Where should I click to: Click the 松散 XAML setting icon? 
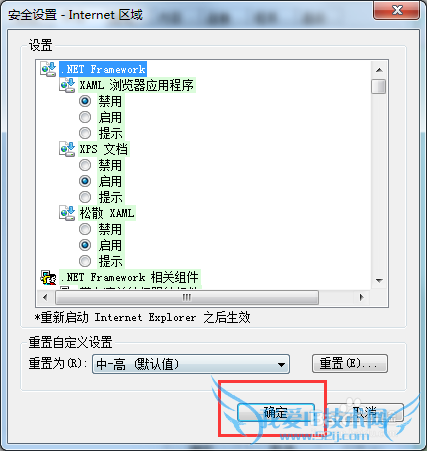(67, 213)
